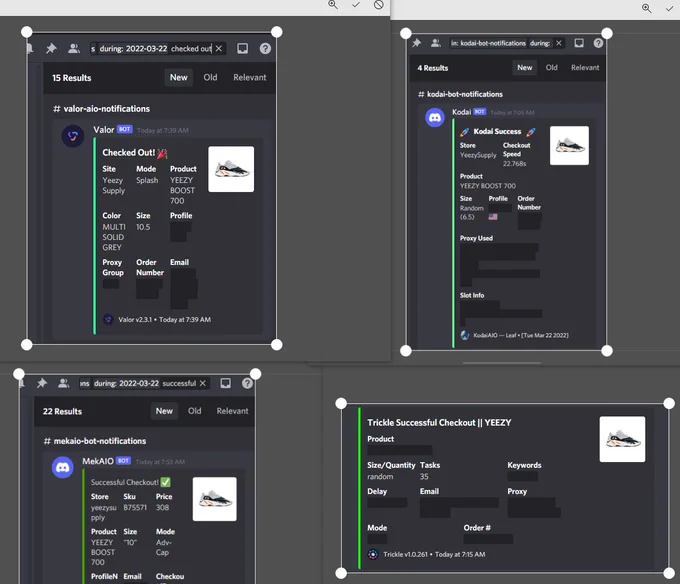Click the Valor bot username
680x584 pixels.
coord(104,130)
